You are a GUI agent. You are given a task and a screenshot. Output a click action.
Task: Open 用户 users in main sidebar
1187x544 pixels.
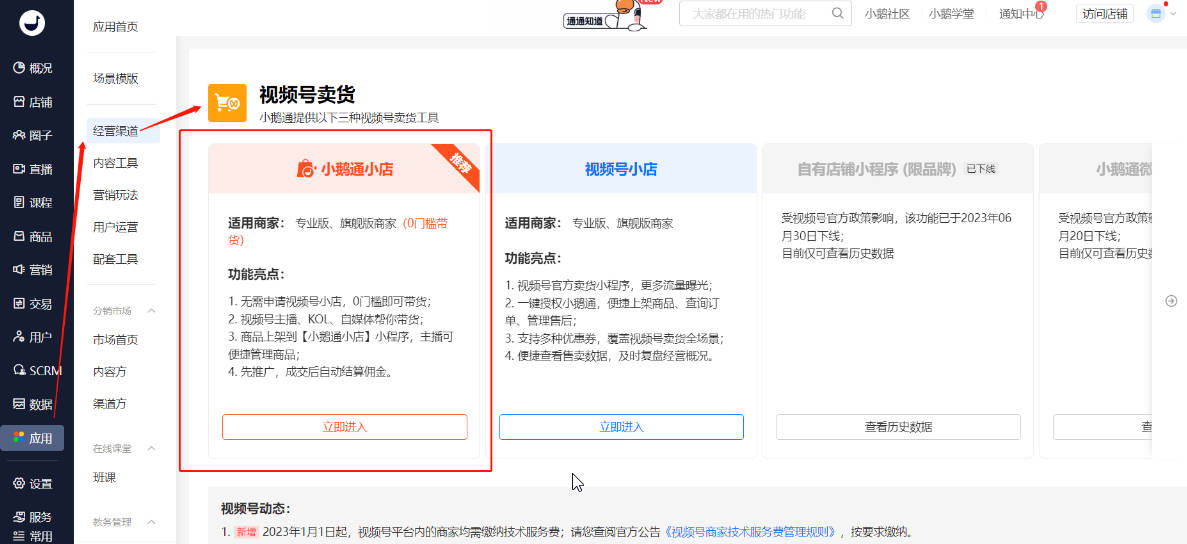pos(33,337)
